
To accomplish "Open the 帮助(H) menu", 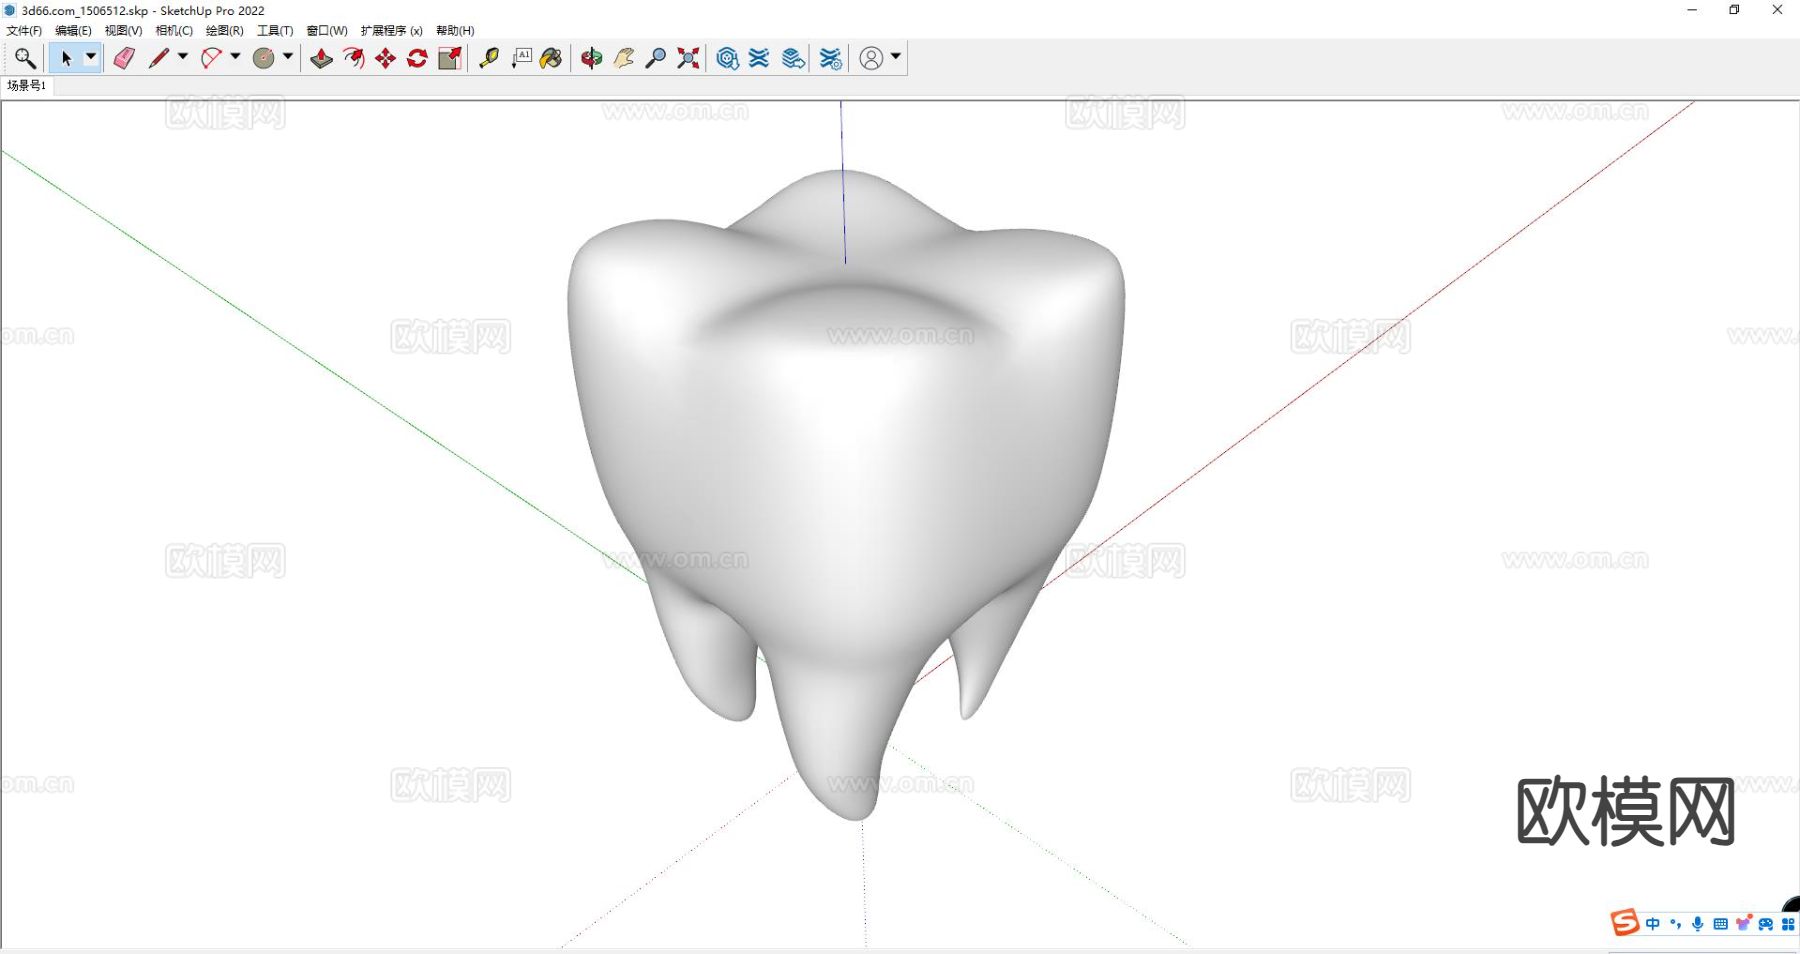I will pos(455,31).
